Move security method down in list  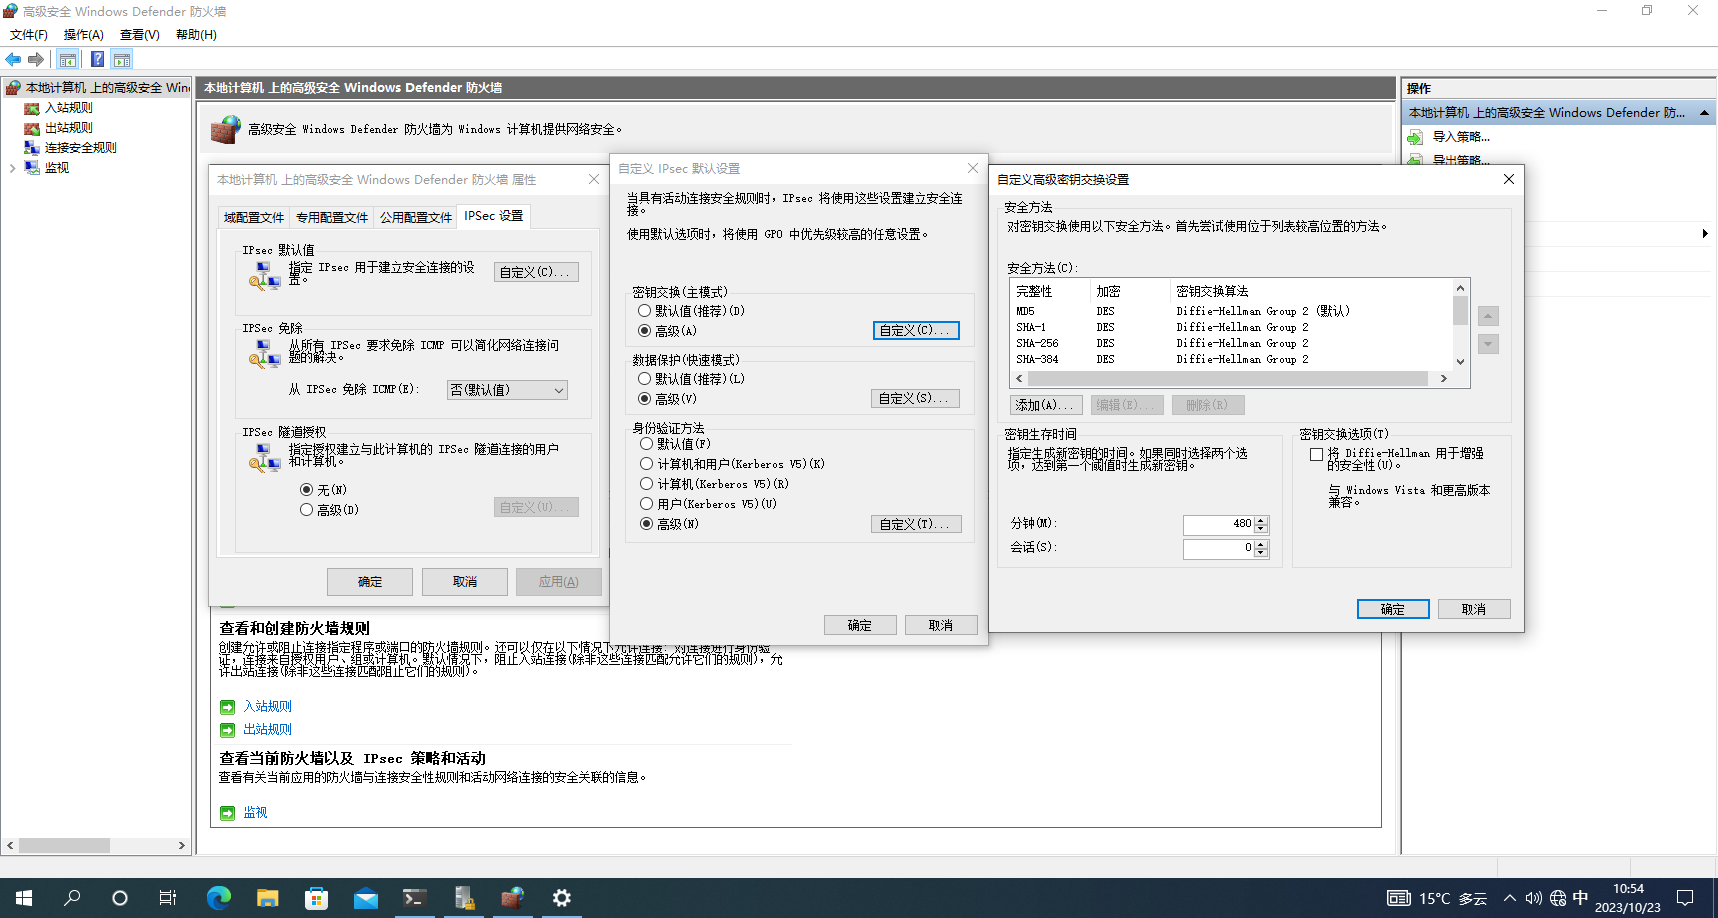1488,344
